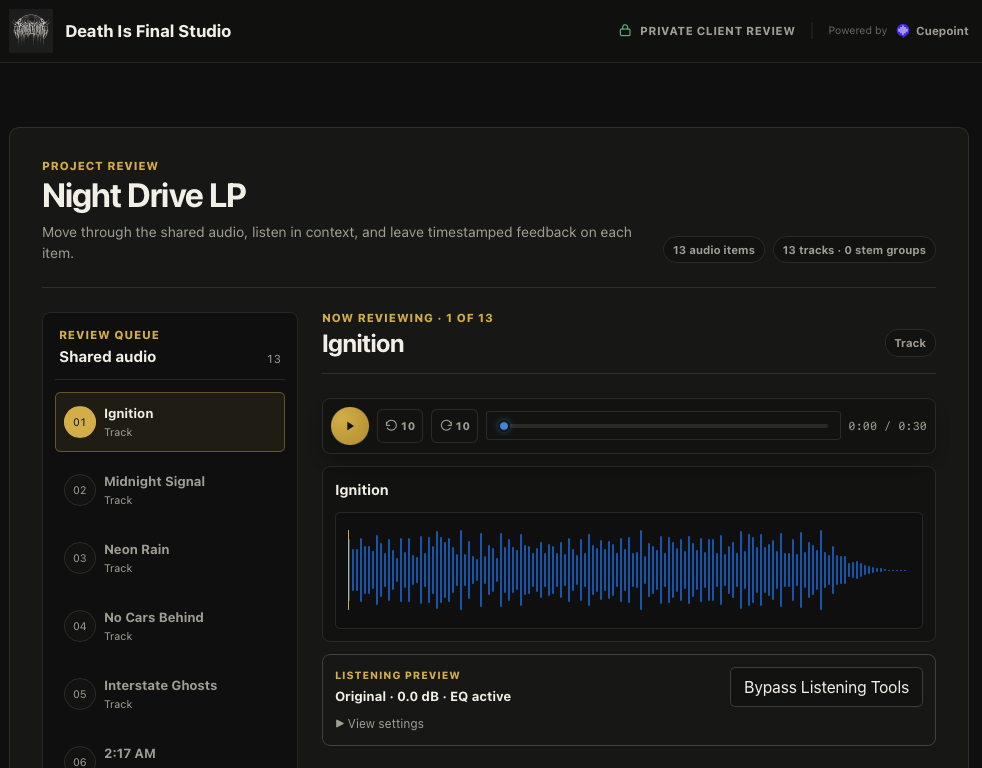
Task: Click the queue count 13
Action: [274, 359]
